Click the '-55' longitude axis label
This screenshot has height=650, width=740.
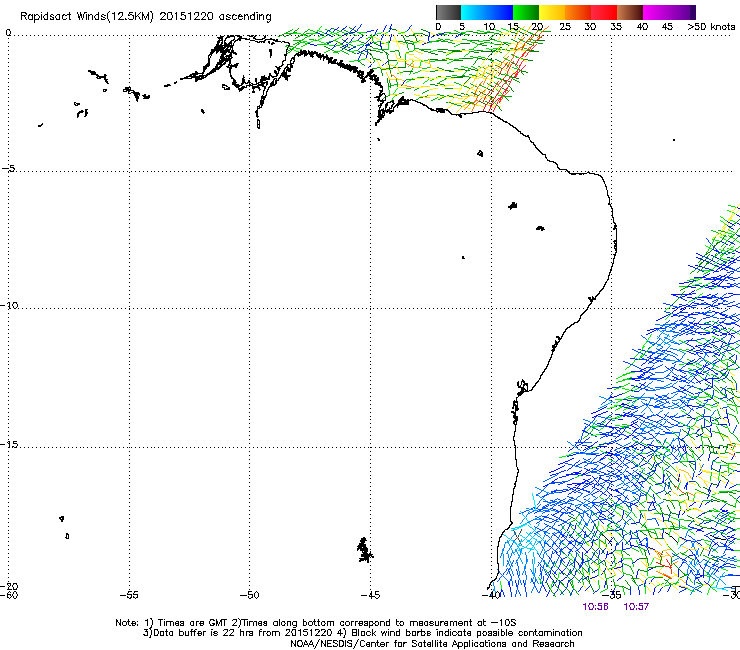tap(129, 595)
